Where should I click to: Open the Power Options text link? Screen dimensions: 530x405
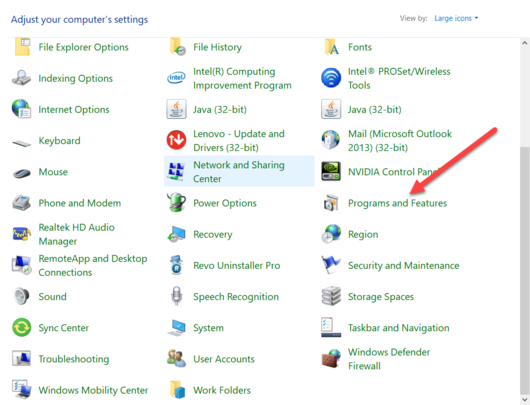tap(225, 203)
